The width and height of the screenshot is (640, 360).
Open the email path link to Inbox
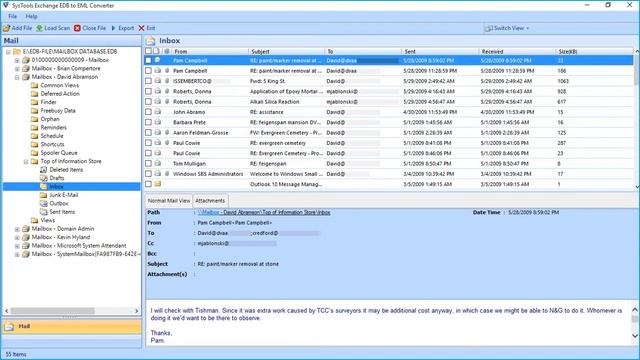(x=264, y=212)
